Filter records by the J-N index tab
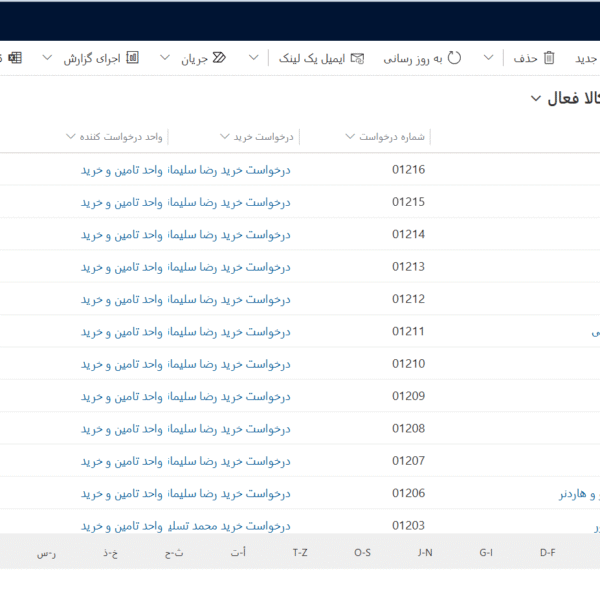The image size is (600, 600). pyautogui.click(x=425, y=552)
